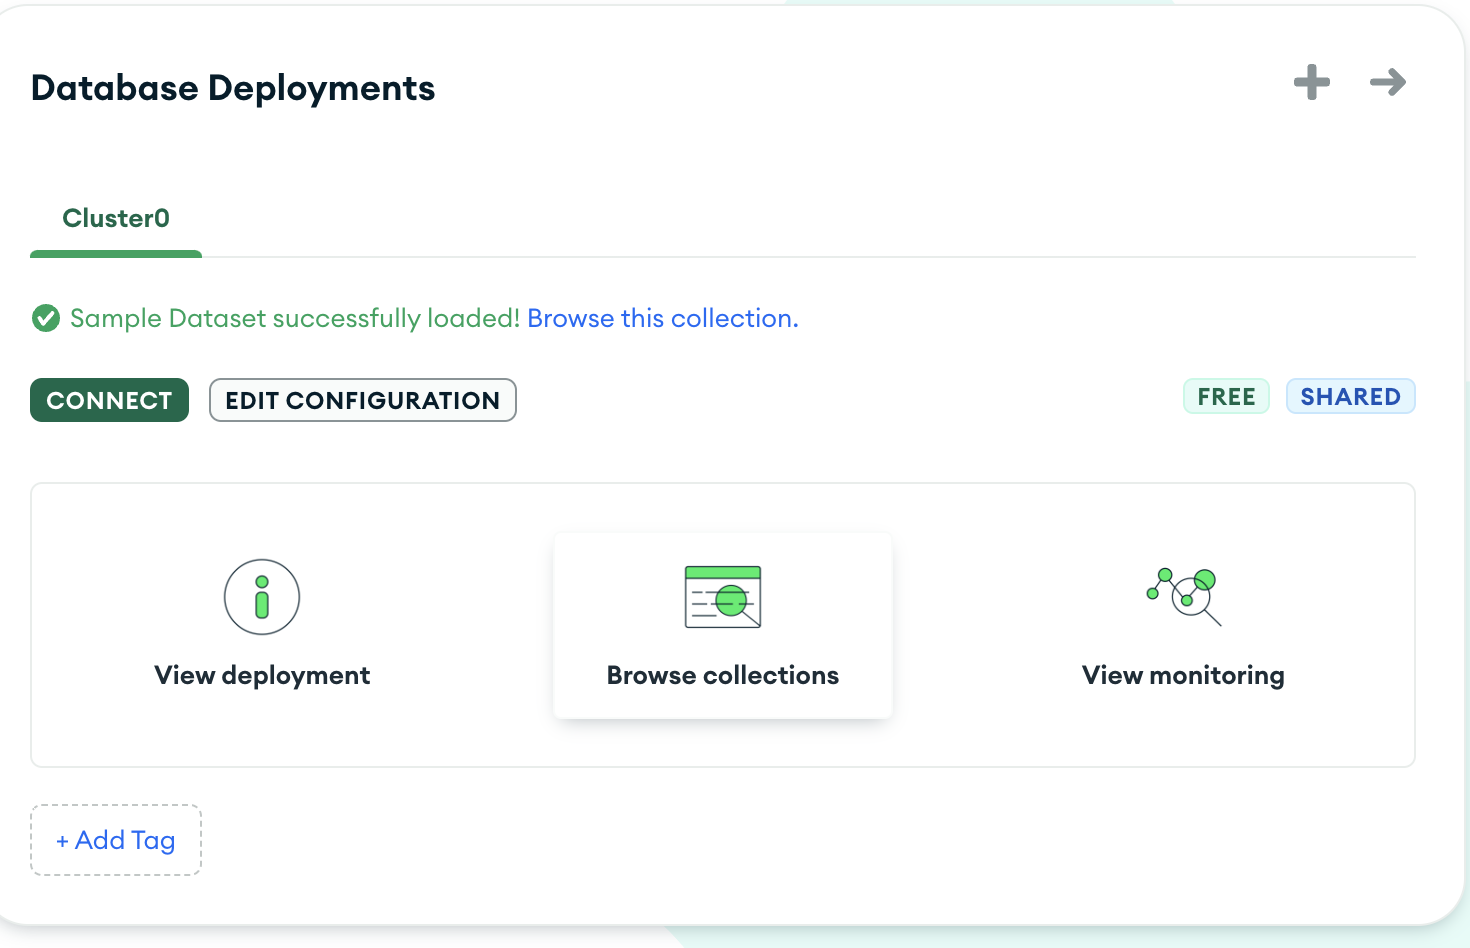Click the 'View deployment' text label
1470x948 pixels.
262,676
